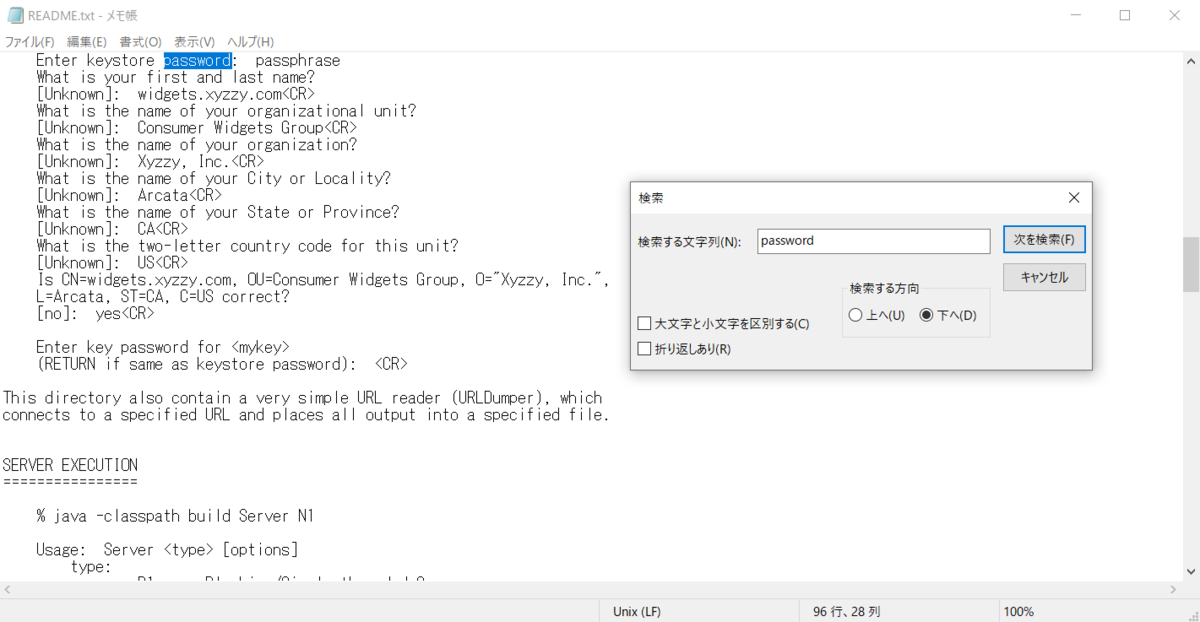Open the 表示(V) menu
Screen dimensions: 1200x622
(x=194, y=42)
